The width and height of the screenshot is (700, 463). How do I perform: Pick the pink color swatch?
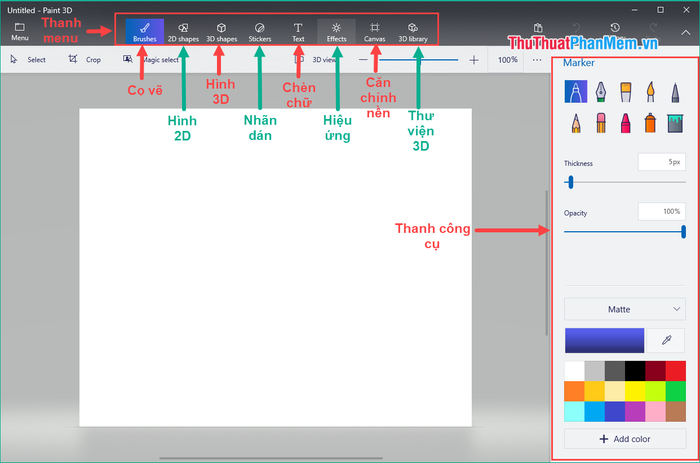[655, 412]
